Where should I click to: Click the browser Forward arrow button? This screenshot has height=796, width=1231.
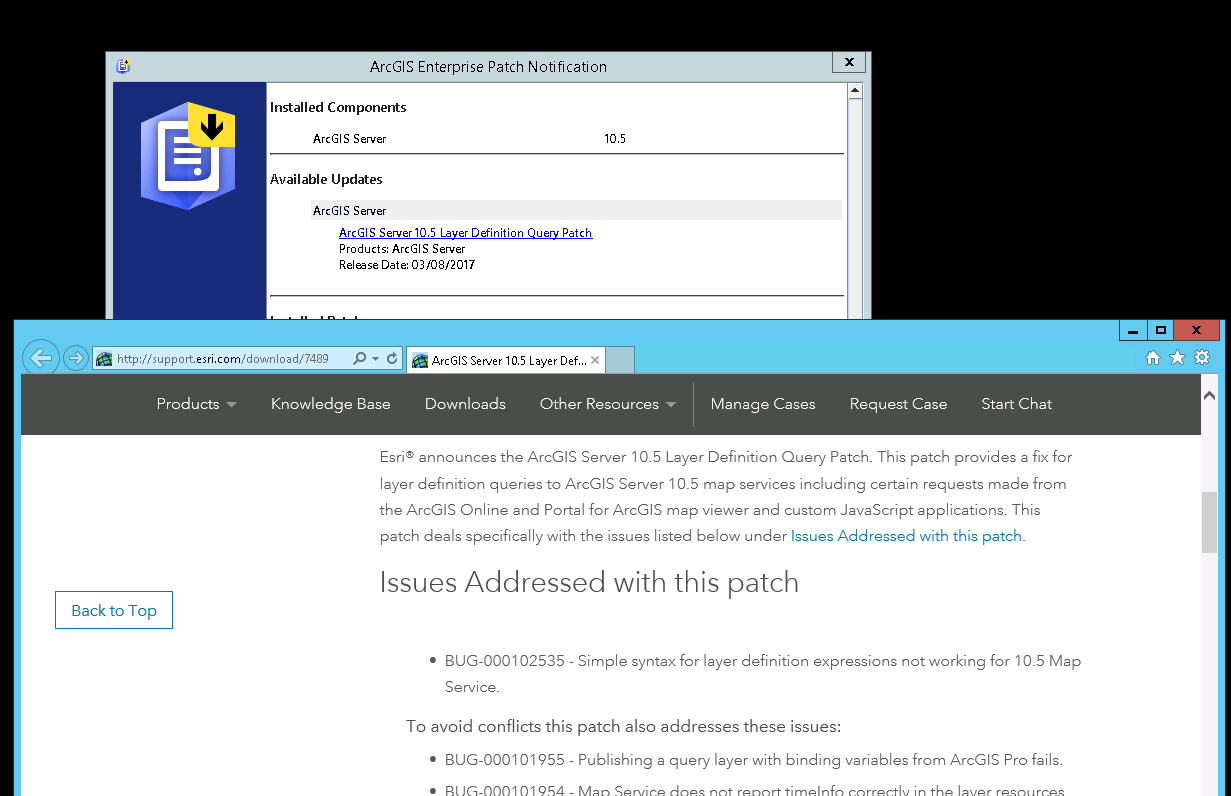tap(75, 358)
